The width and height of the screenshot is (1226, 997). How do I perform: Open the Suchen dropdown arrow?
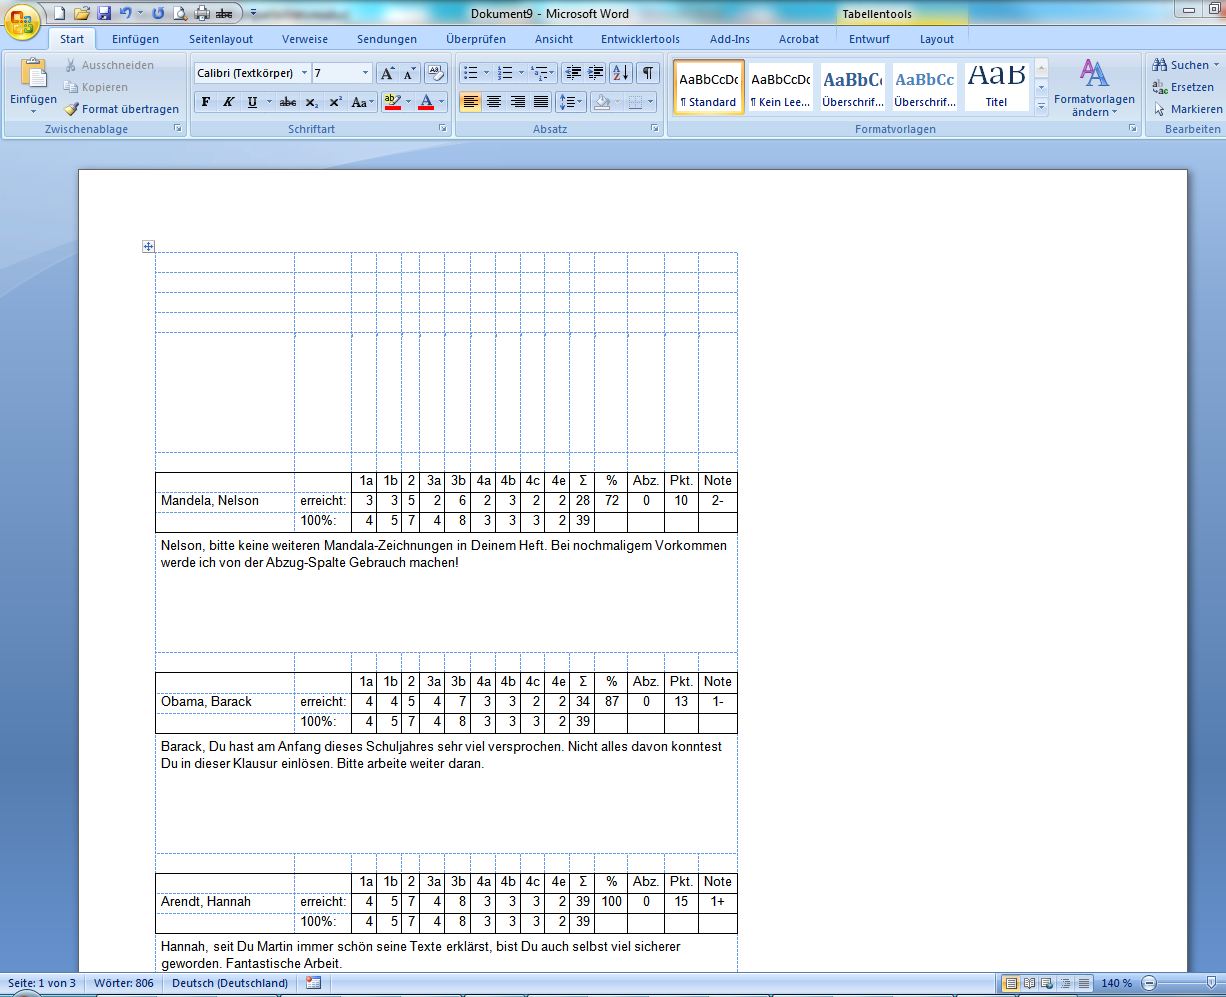pyautogui.click(x=1217, y=65)
